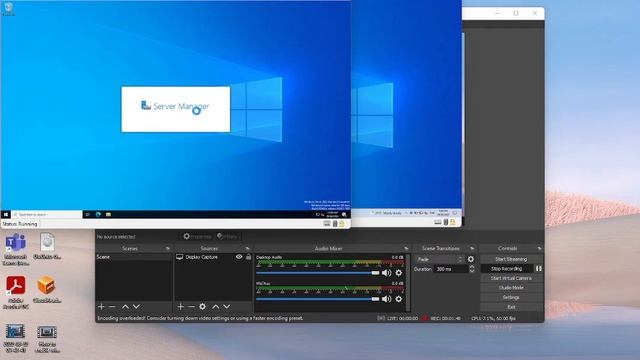Open the Mic/Aux gear settings
This screenshot has width=640, height=360.
click(x=399, y=299)
